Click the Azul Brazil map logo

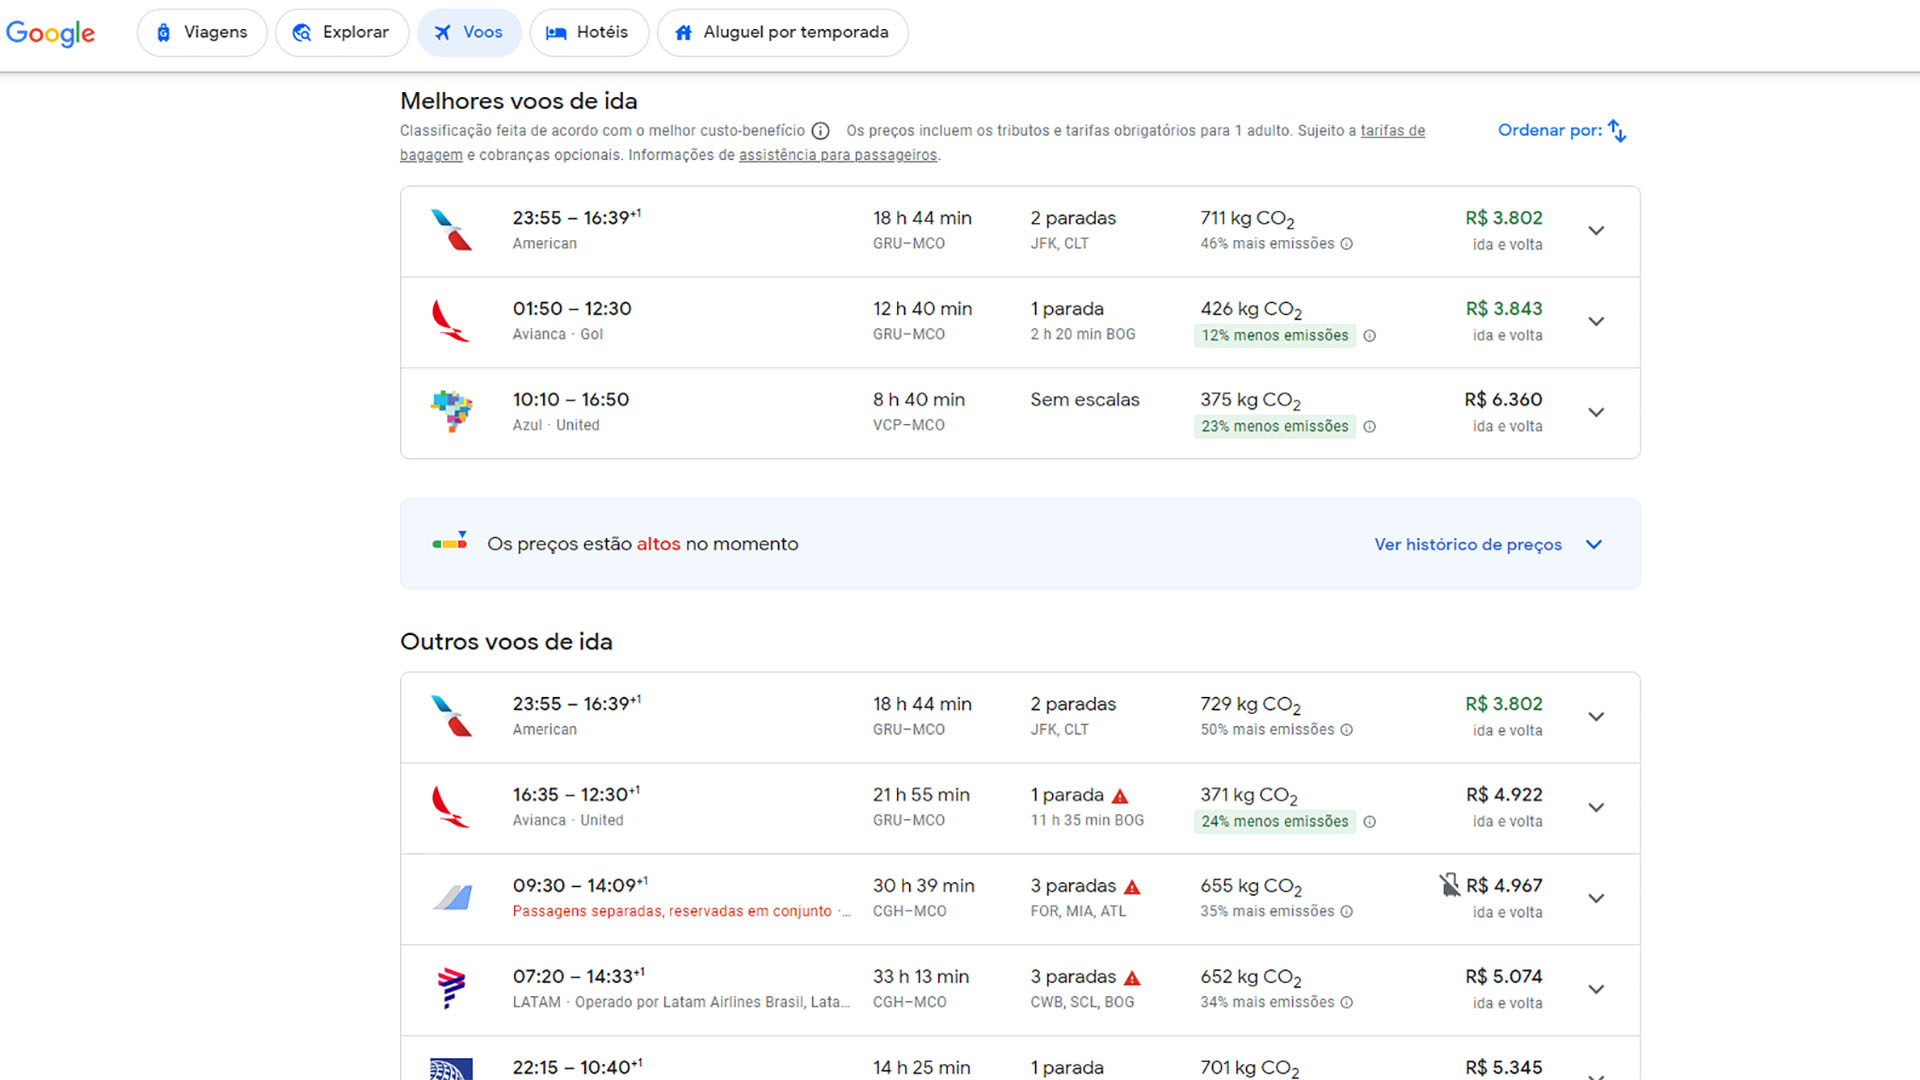click(452, 411)
